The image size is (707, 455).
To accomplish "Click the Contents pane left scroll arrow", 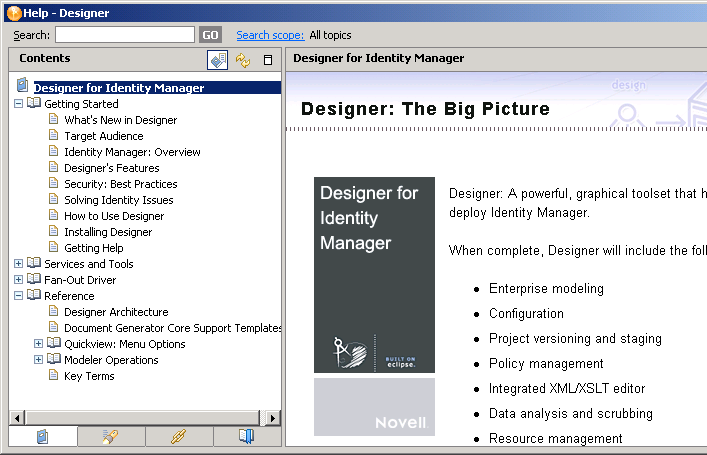I will click(17, 418).
